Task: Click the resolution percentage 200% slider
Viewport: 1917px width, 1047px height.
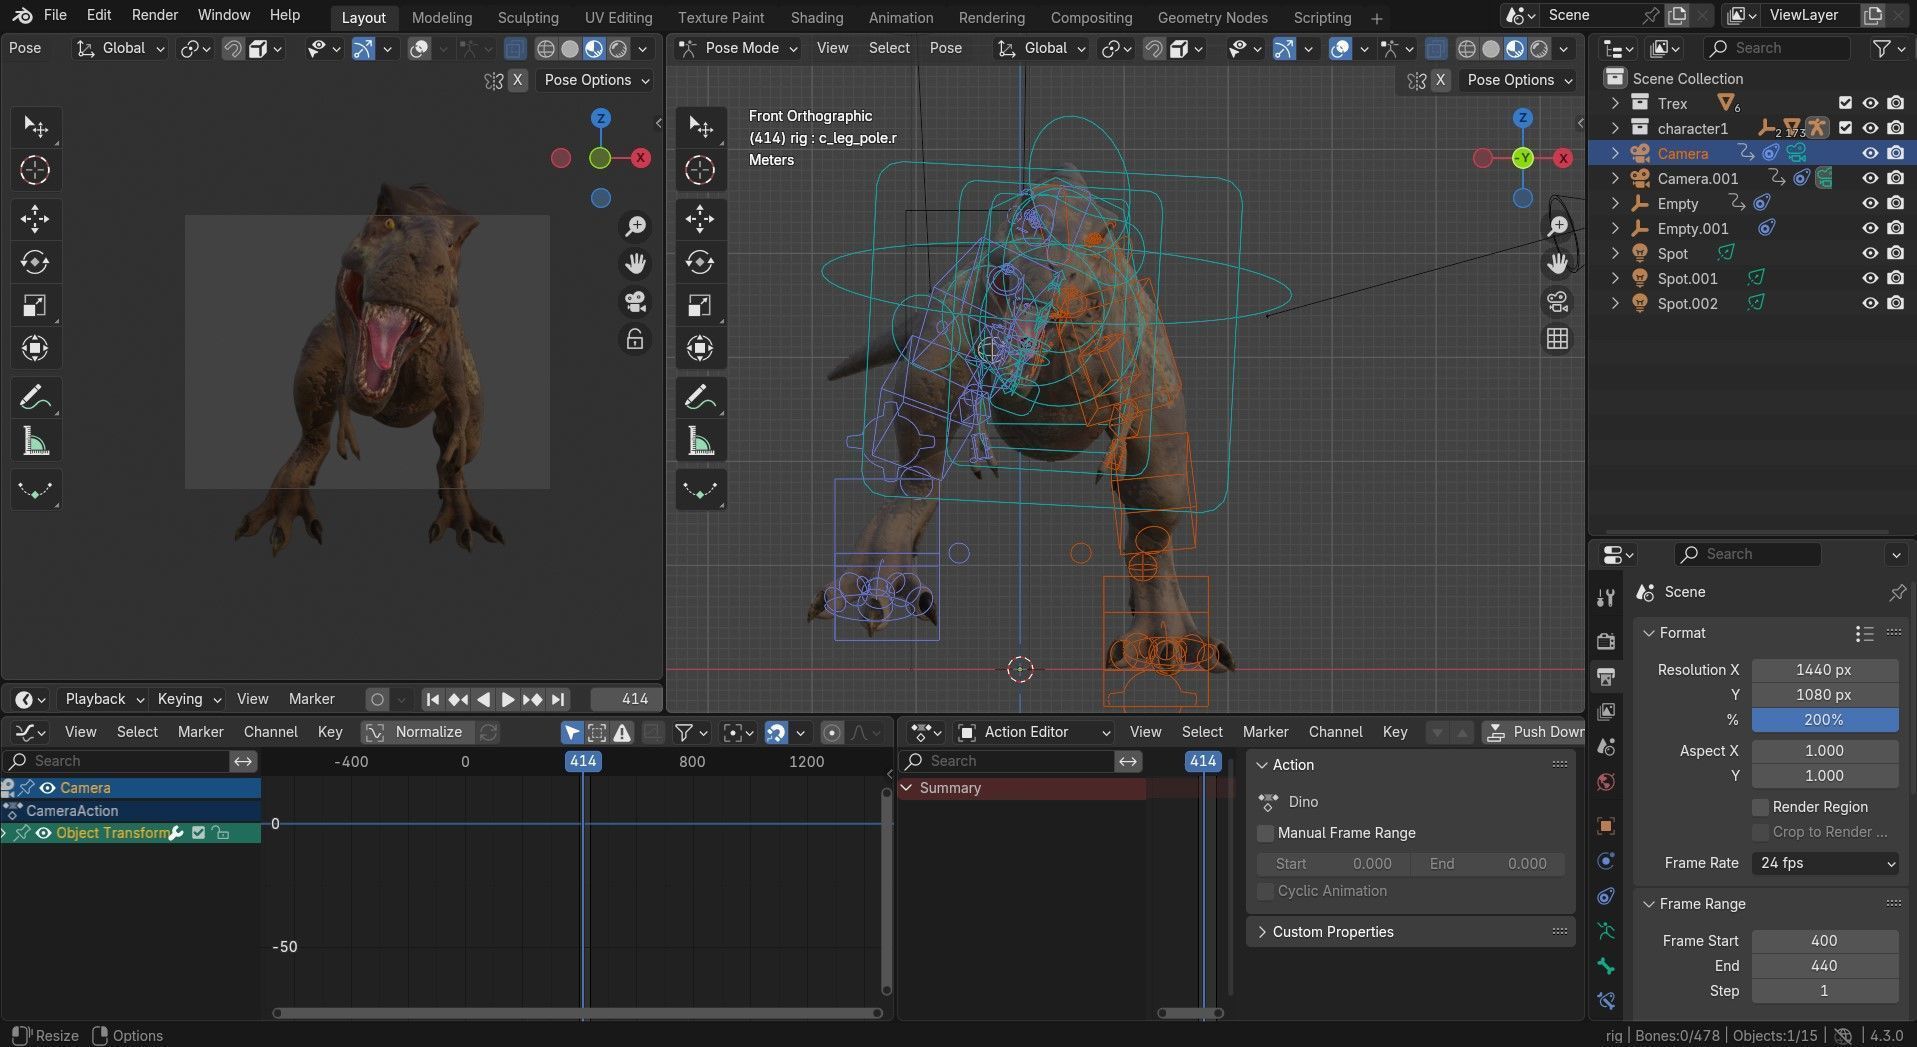Action: [1825, 720]
